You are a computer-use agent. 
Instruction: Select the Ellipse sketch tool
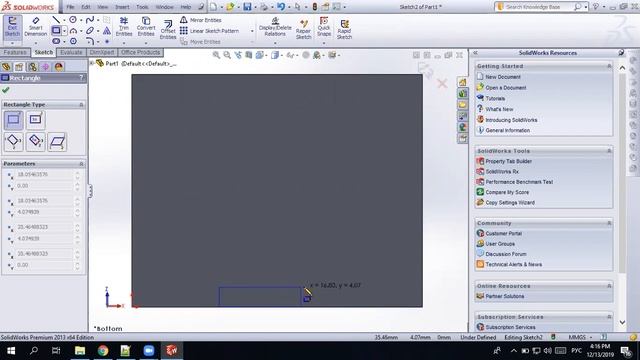(x=90, y=30)
